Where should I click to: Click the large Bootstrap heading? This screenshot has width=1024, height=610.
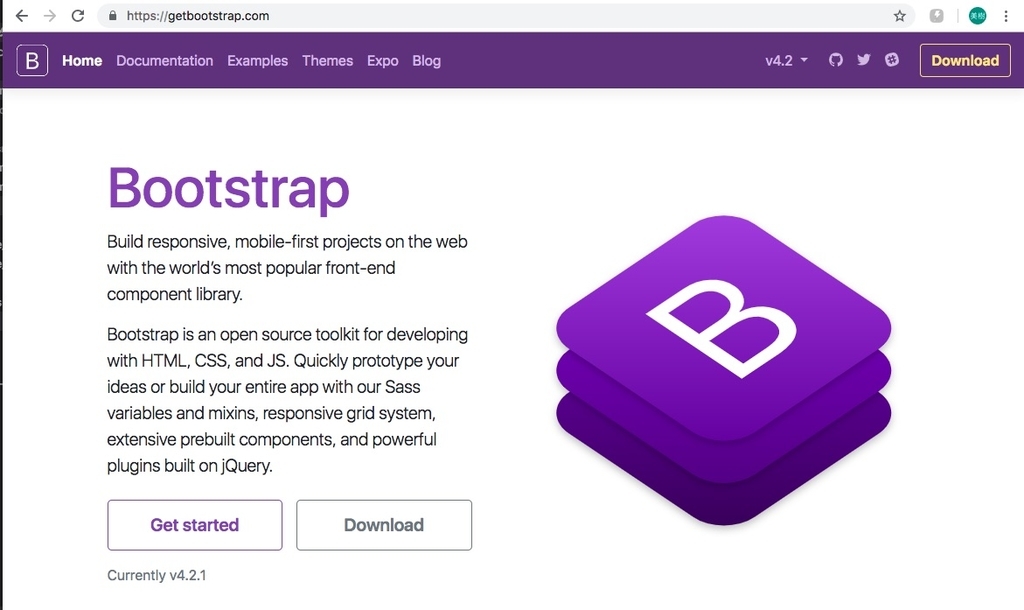(229, 188)
